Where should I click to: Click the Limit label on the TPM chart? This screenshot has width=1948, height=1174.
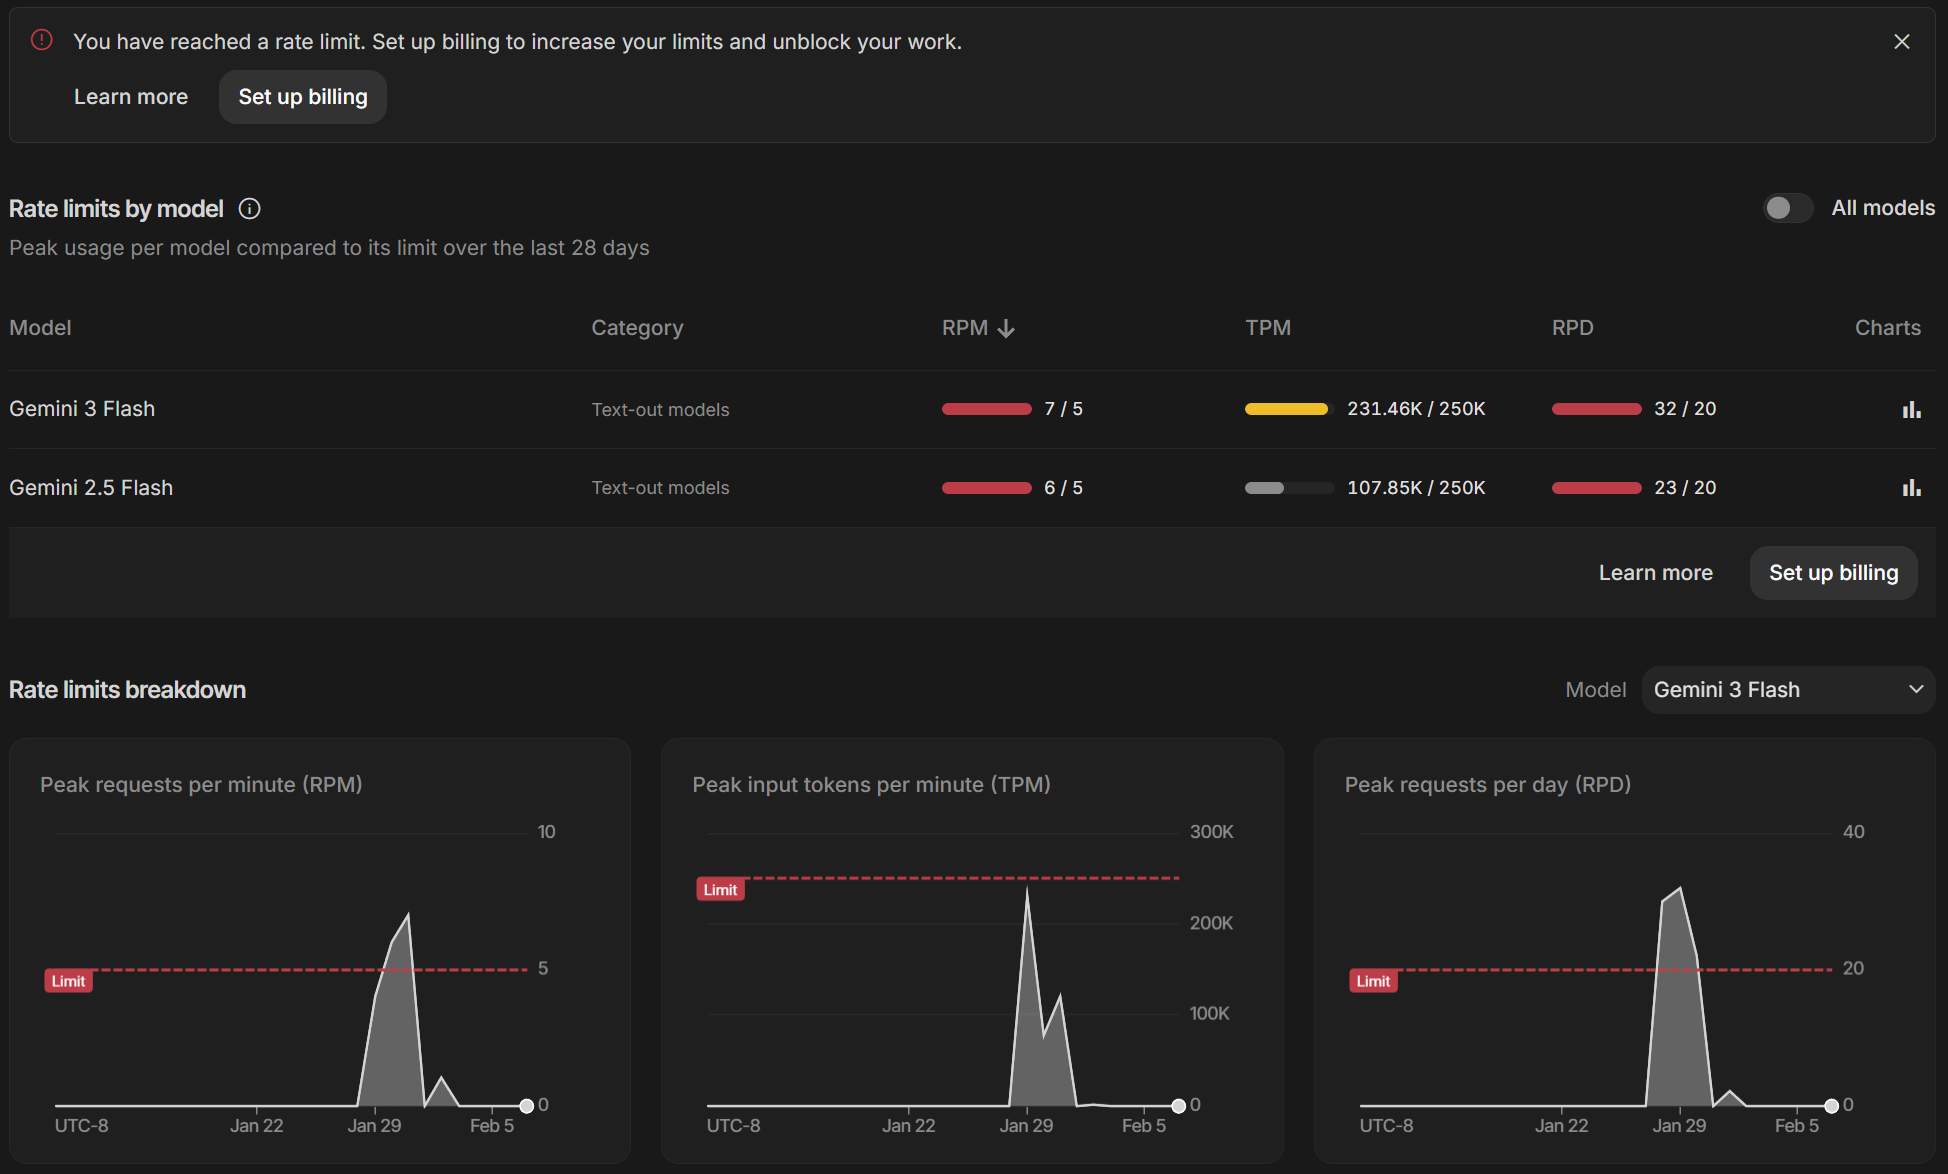(720, 890)
